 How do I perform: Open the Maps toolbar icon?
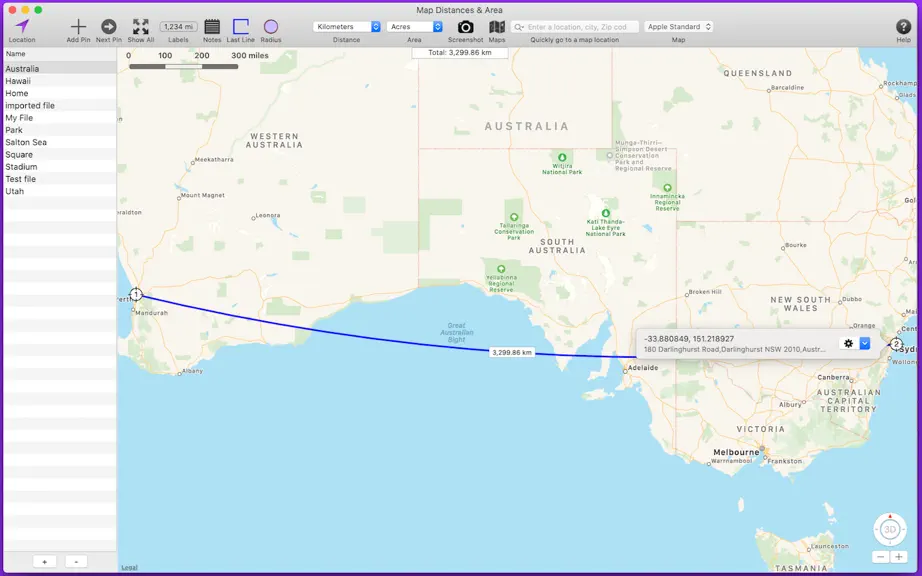click(497, 26)
